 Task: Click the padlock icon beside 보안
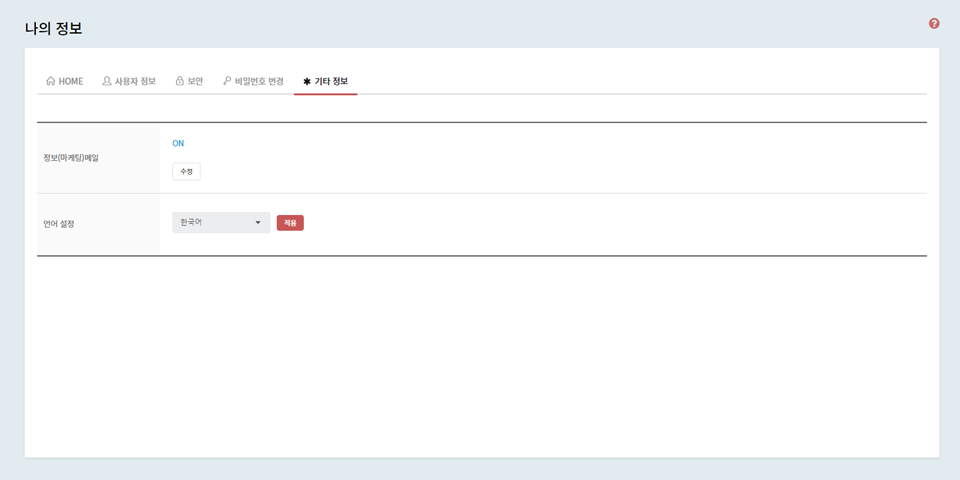(x=179, y=81)
